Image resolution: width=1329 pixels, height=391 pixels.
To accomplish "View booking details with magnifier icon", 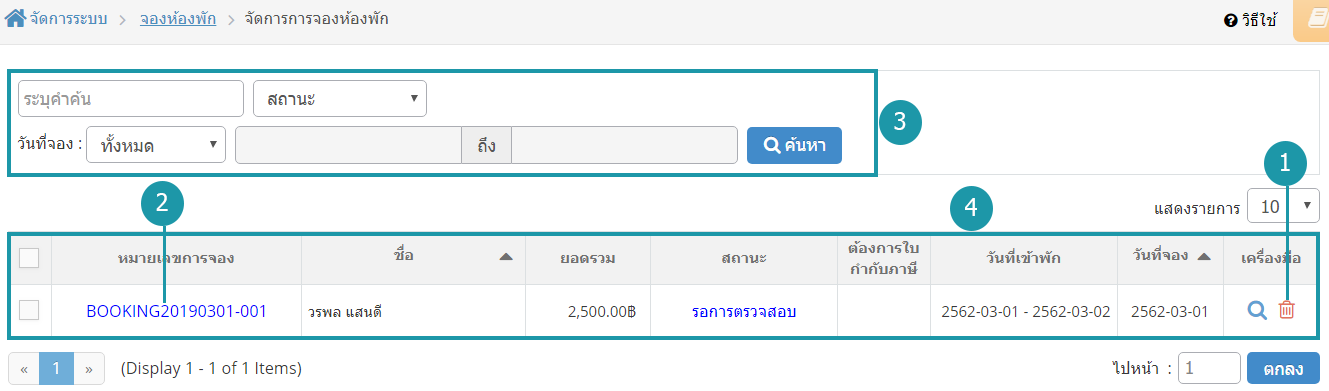I will 1257,311.
